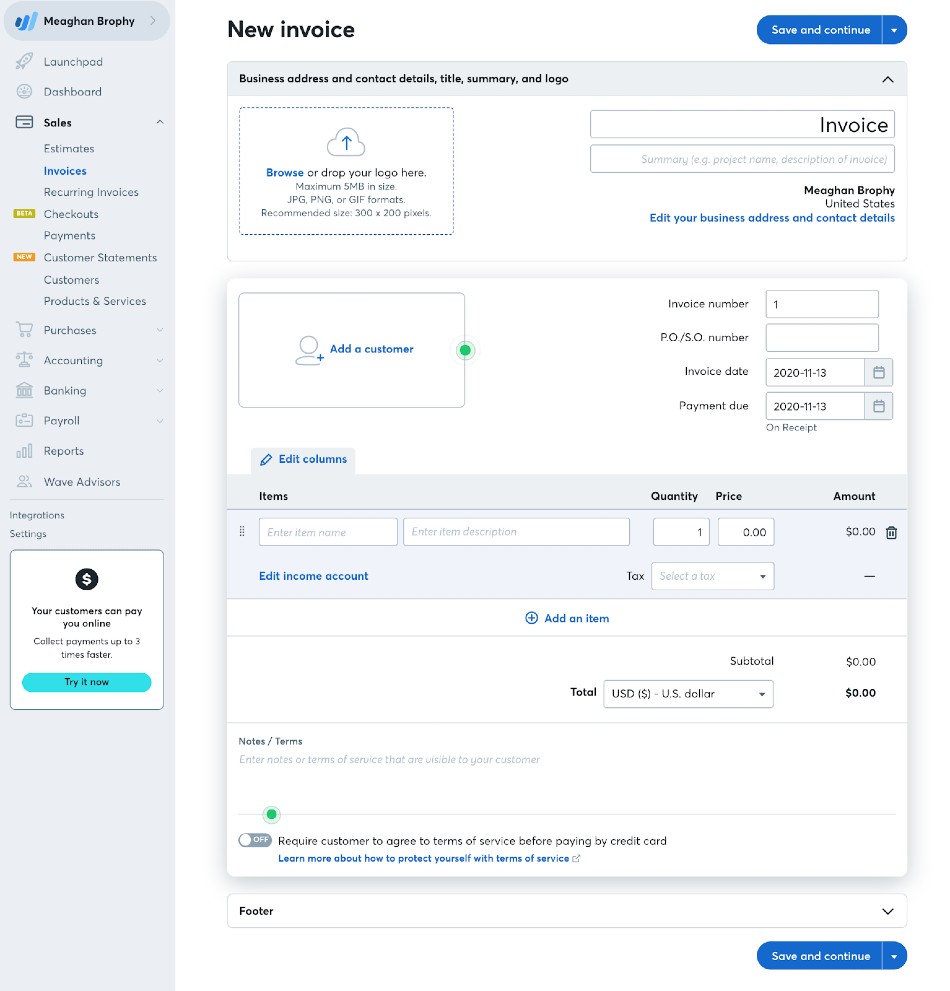Click the P.O./S.O. number field

pos(822,337)
